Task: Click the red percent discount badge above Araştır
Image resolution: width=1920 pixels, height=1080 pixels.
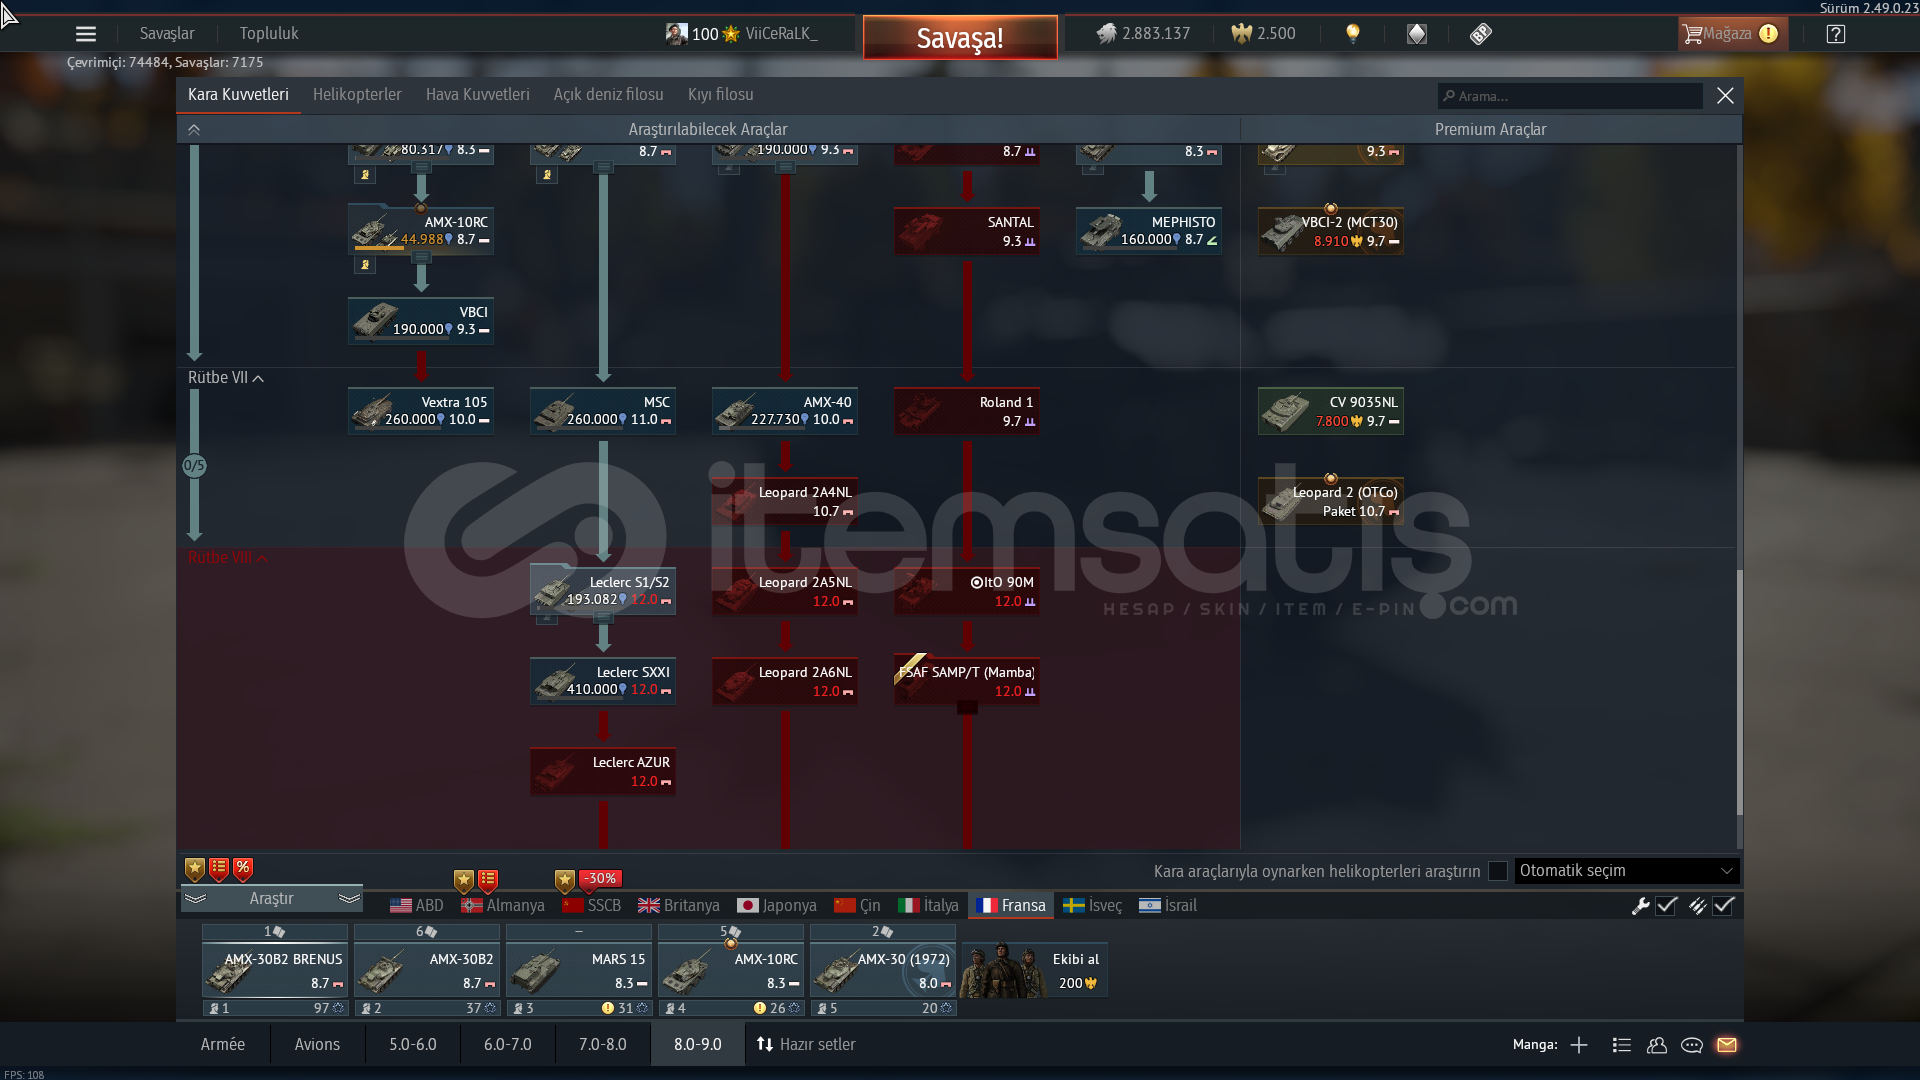Action: click(243, 869)
